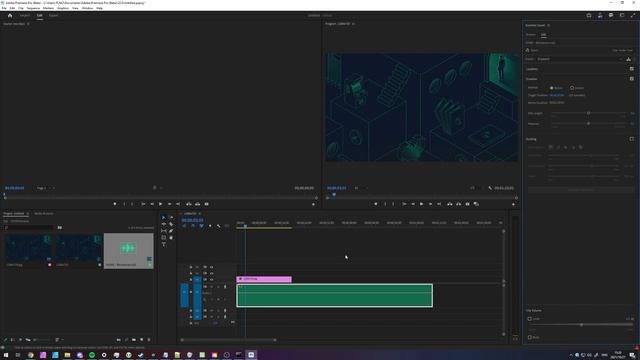This screenshot has height=360, width=640.
Task: Step back one frame in Program monitor
Action: pos(413,204)
